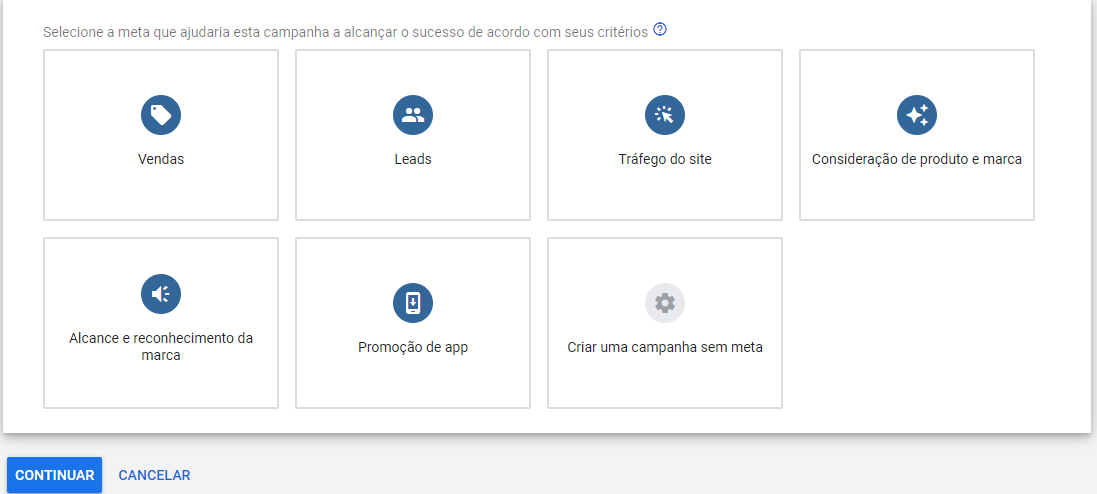Select the Promoção de app label

click(413, 347)
